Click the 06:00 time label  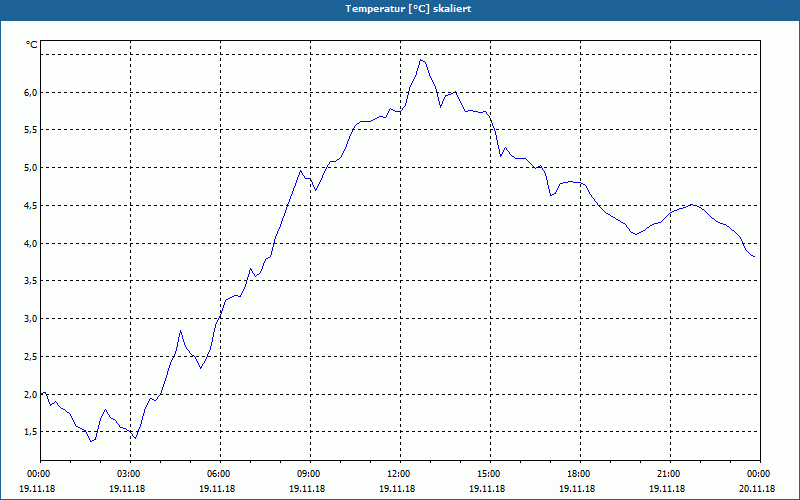click(x=217, y=474)
